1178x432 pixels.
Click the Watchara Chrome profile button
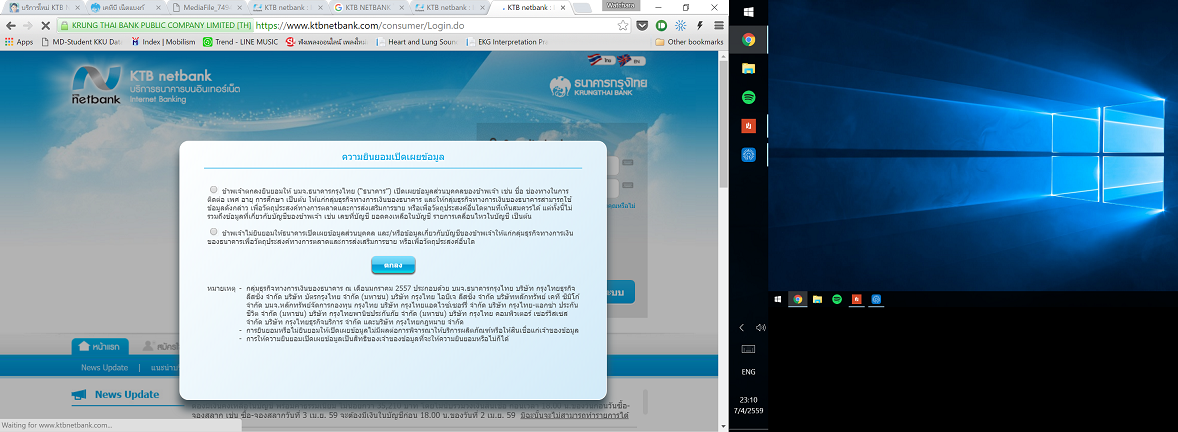(621, 5)
